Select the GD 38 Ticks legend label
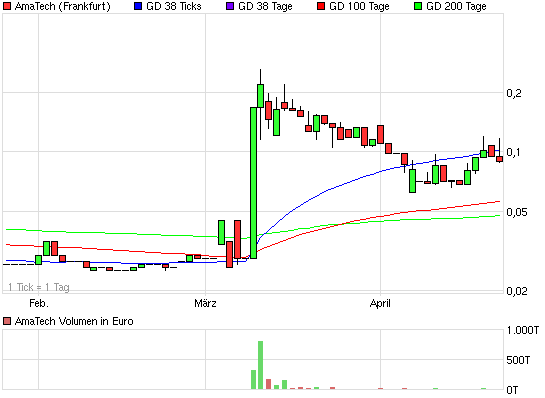This screenshot has height=398, width=545. tap(174, 6)
